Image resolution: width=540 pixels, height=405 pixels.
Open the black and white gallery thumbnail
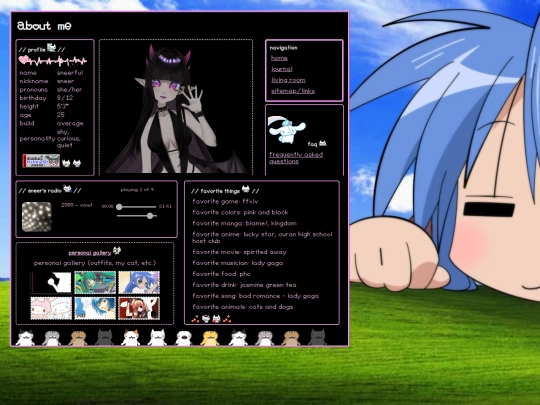pos(51,282)
